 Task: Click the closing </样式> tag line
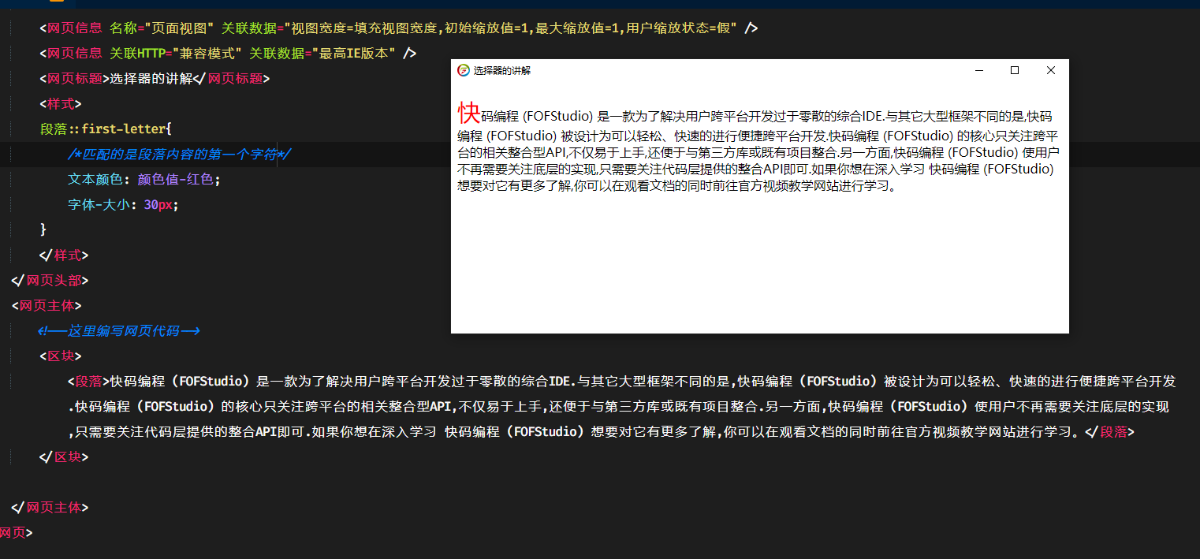[64, 255]
